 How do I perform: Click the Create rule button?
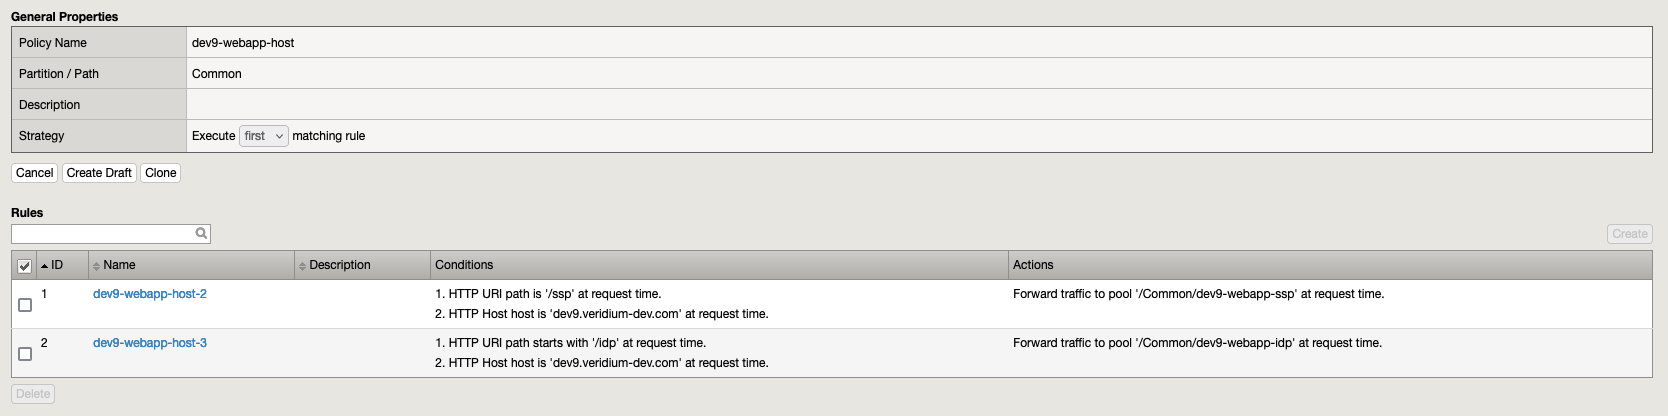pyautogui.click(x=1629, y=234)
